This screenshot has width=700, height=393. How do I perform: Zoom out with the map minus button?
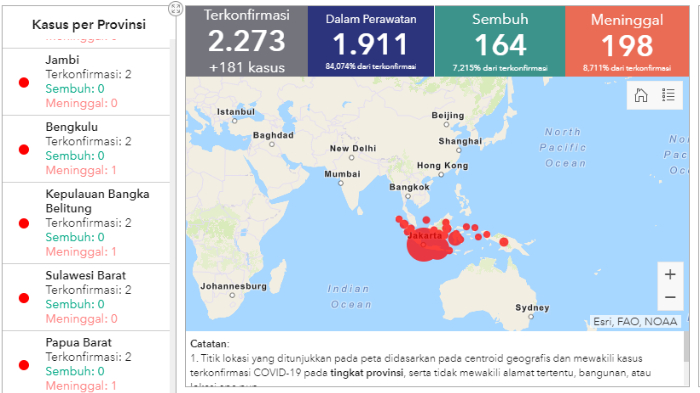(x=670, y=297)
